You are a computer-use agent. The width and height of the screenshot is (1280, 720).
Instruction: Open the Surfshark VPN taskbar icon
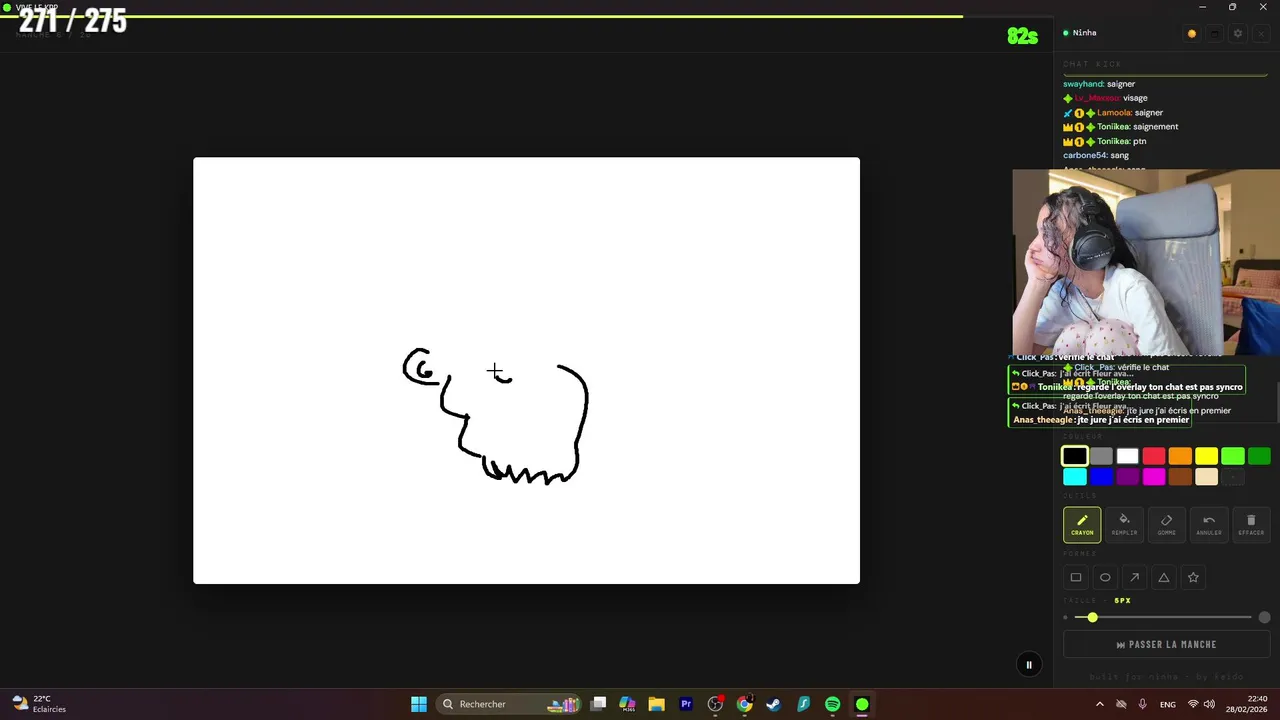pos(803,704)
